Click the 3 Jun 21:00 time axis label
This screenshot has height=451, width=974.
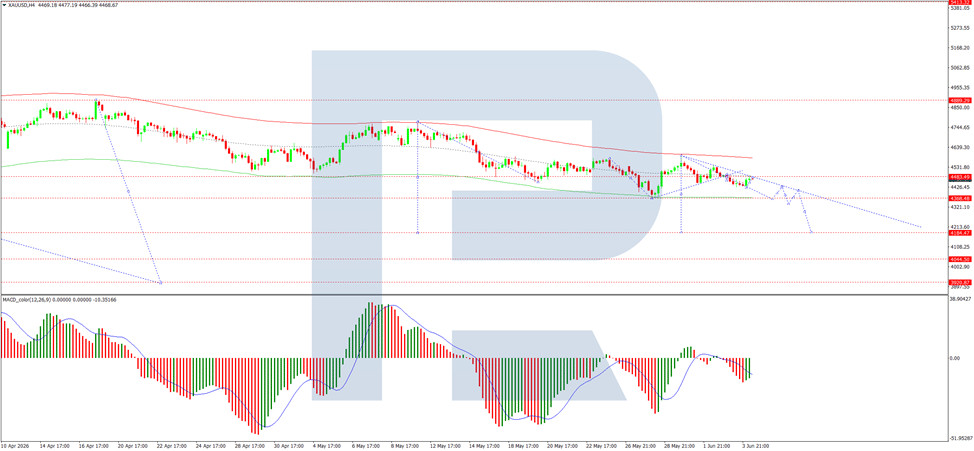pos(757,446)
